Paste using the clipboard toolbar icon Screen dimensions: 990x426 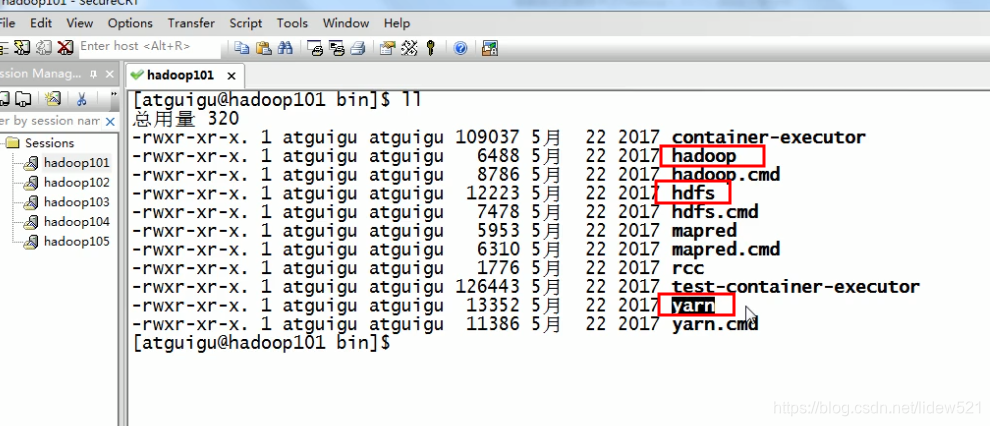tap(263, 47)
